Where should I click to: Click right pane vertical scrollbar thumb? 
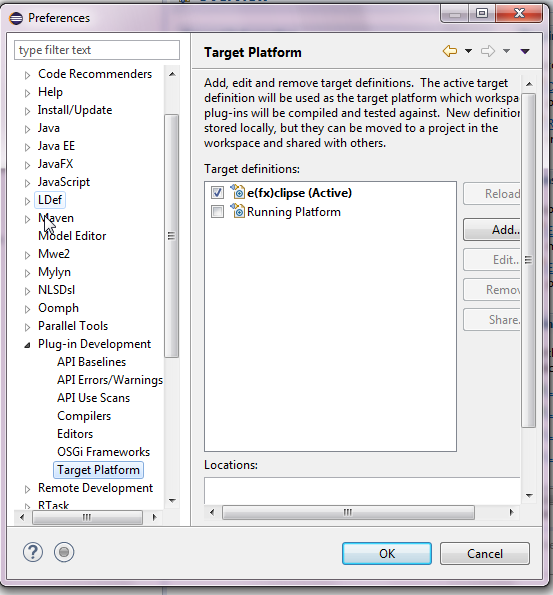pos(528,260)
